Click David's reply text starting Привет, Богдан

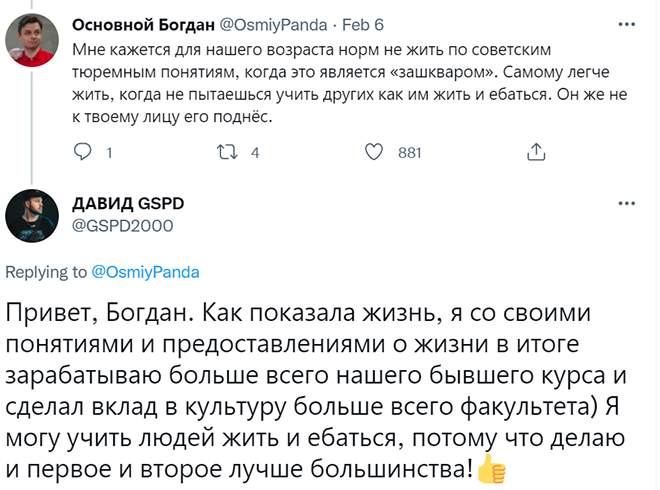316,391
